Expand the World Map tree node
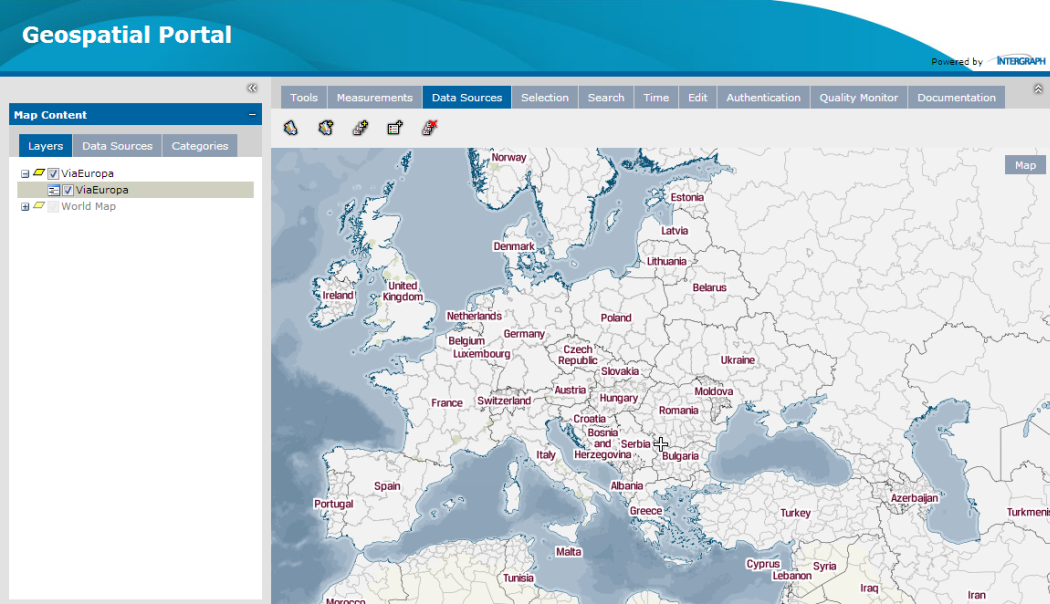1050x604 pixels. [x=25, y=207]
